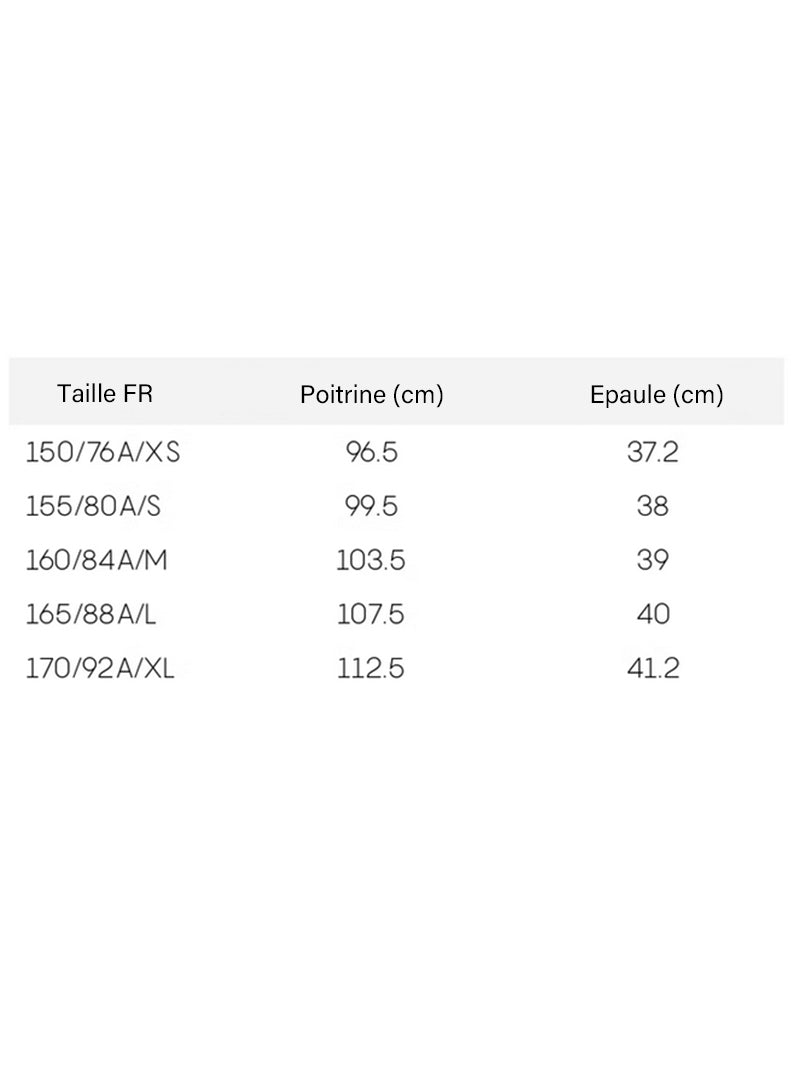Click the 112.5 chest measurement cell

[x=371, y=668]
